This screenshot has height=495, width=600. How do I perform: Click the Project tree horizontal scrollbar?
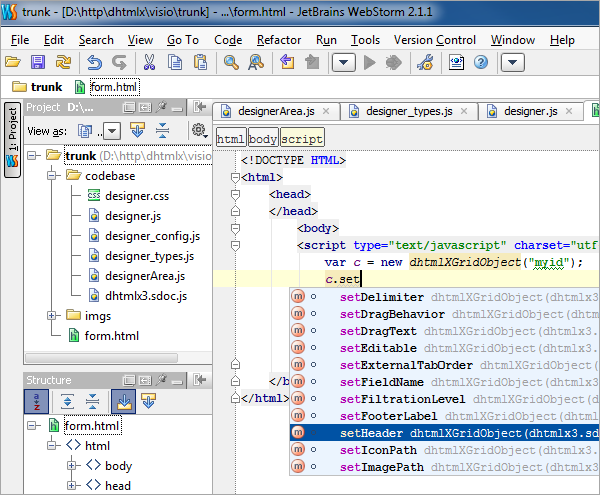coord(101,358)
